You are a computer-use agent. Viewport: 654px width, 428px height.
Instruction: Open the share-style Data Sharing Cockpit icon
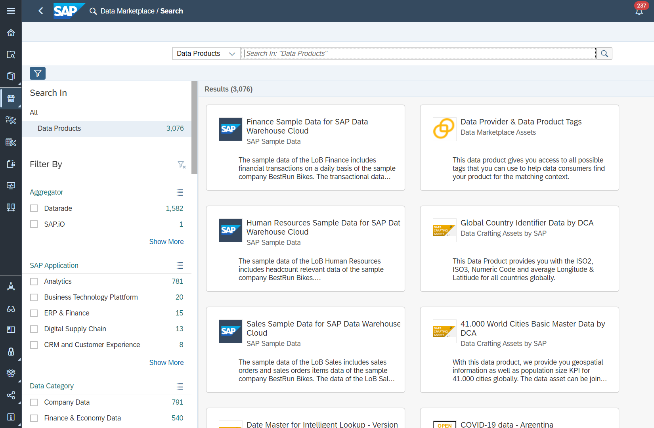pos(11,395)
